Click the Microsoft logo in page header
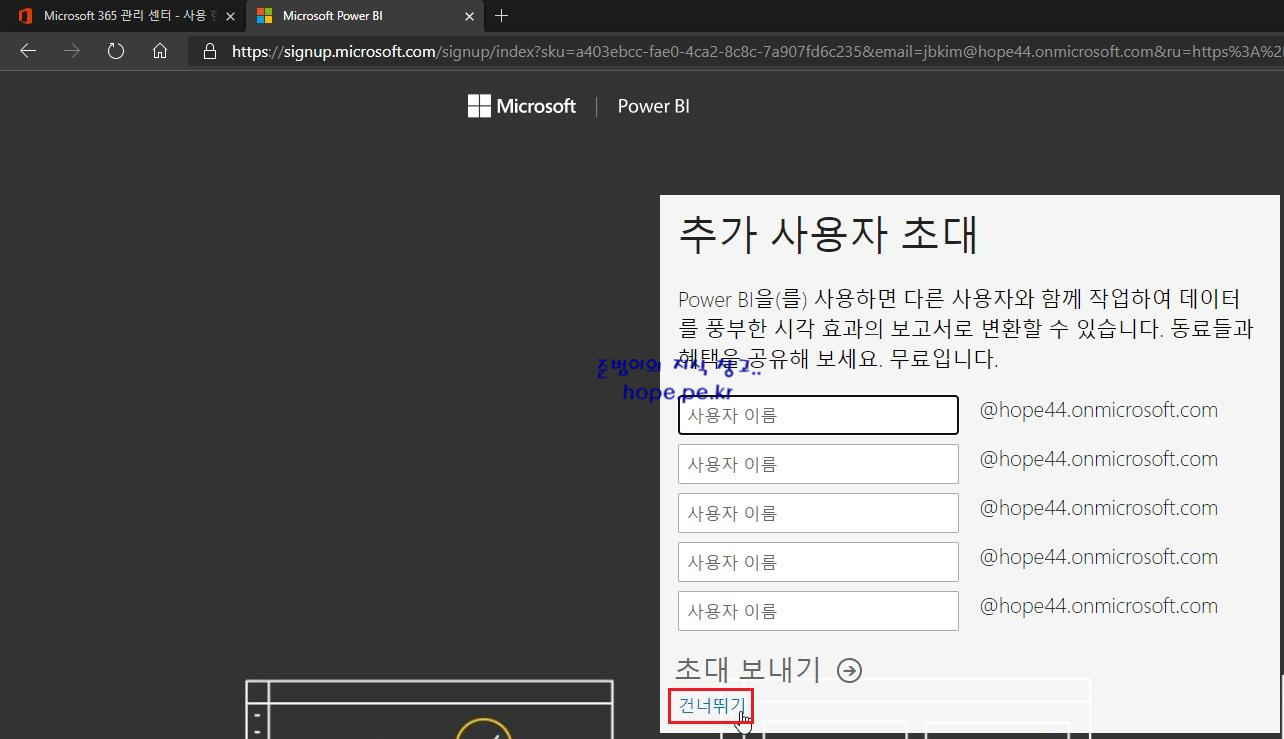Viewport: 1284px width, 739px height. (x=522, y=106)
